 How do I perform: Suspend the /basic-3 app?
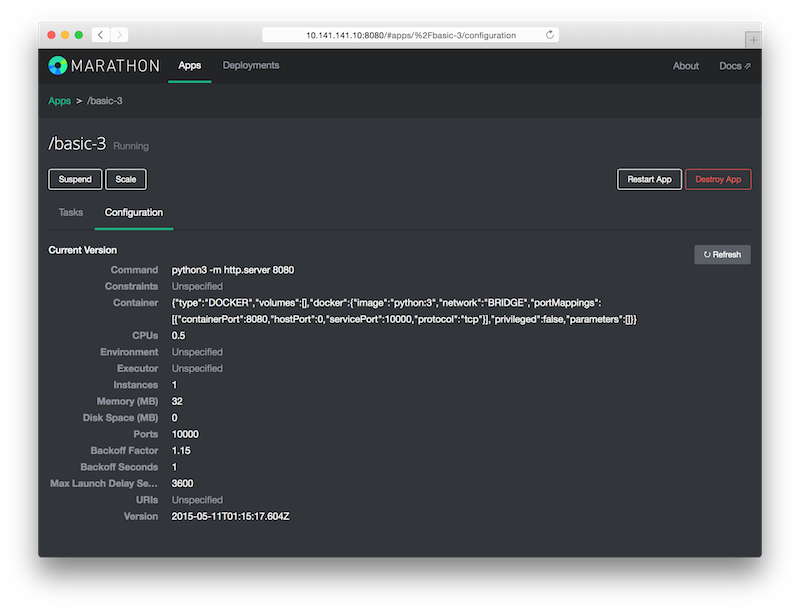(x=75, y=179)
